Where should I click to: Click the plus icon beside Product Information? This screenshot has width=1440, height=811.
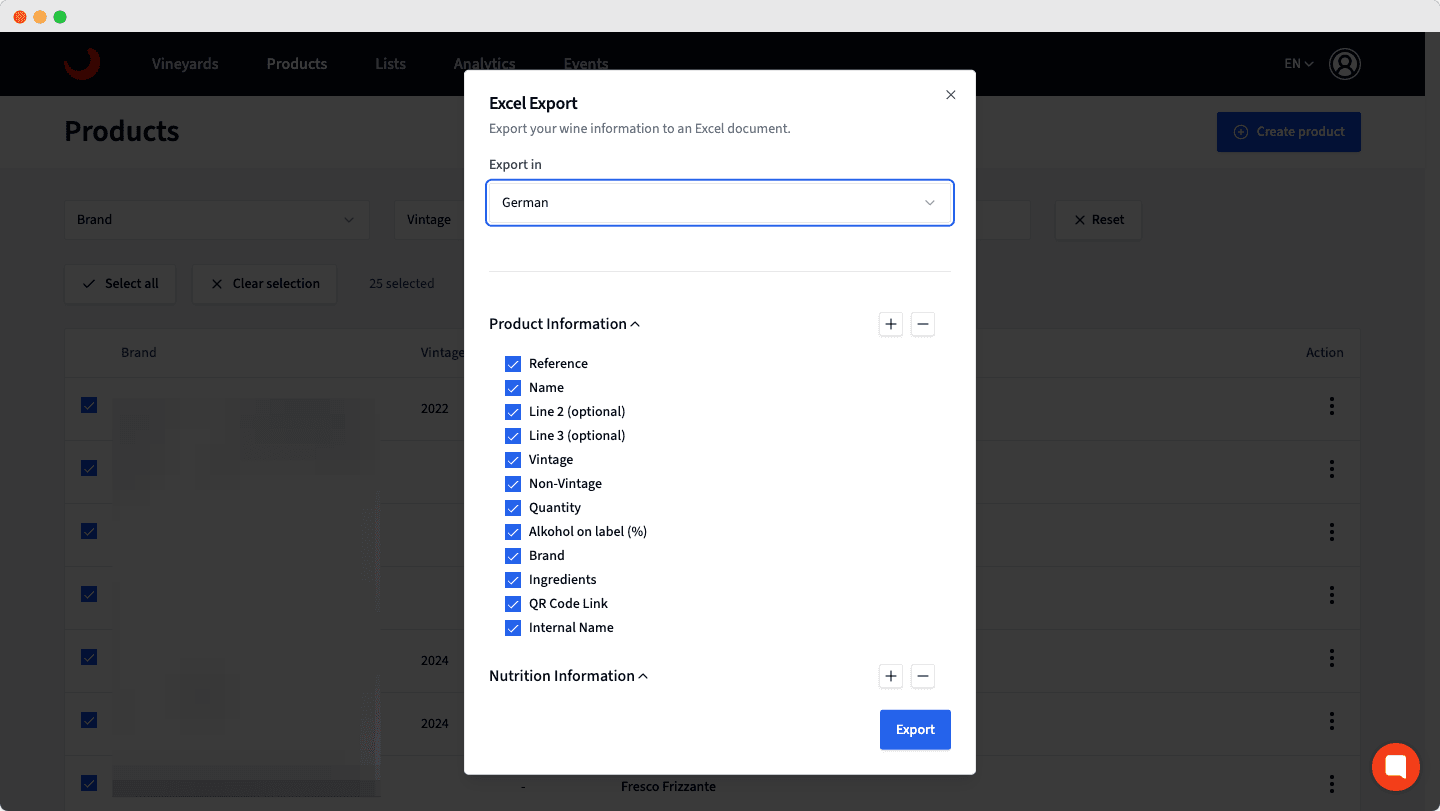(890, 324)
